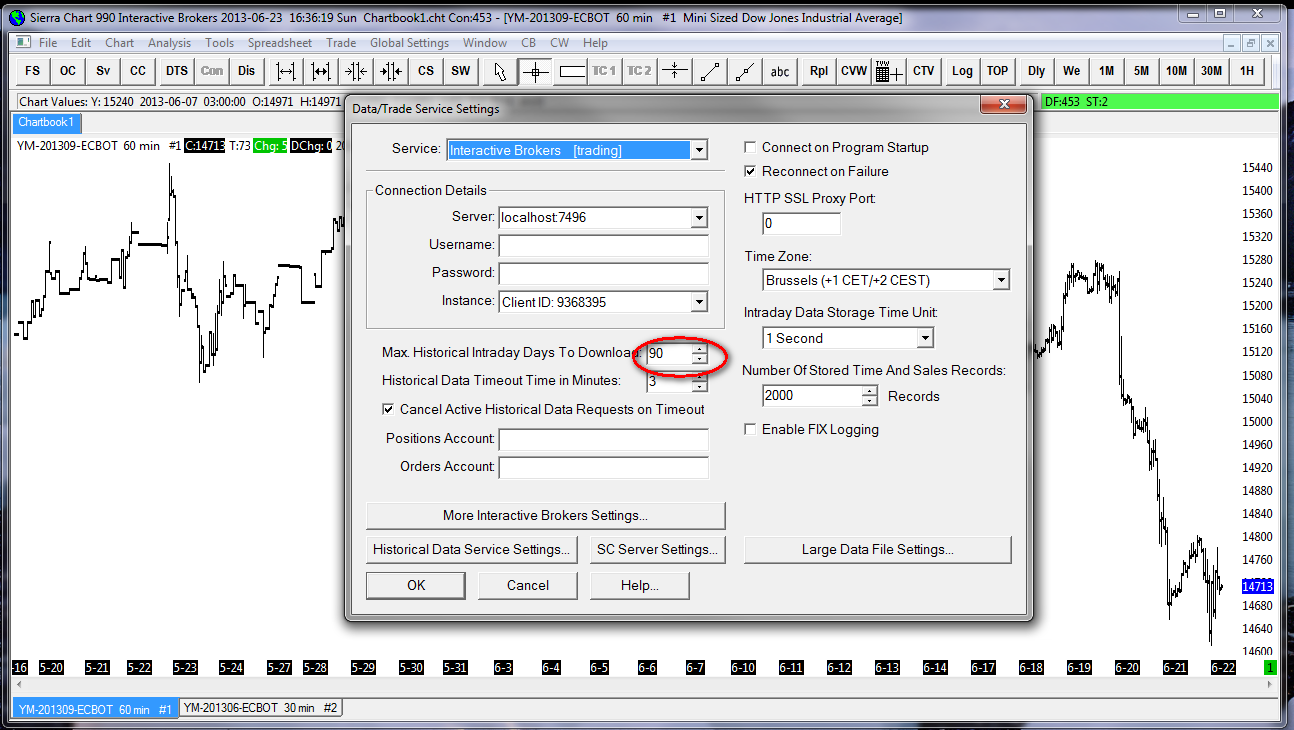Viewport: 1294px width, 730px height.
Task: Select the Chartbook1 tab
Action: click(x=45, y=122)
